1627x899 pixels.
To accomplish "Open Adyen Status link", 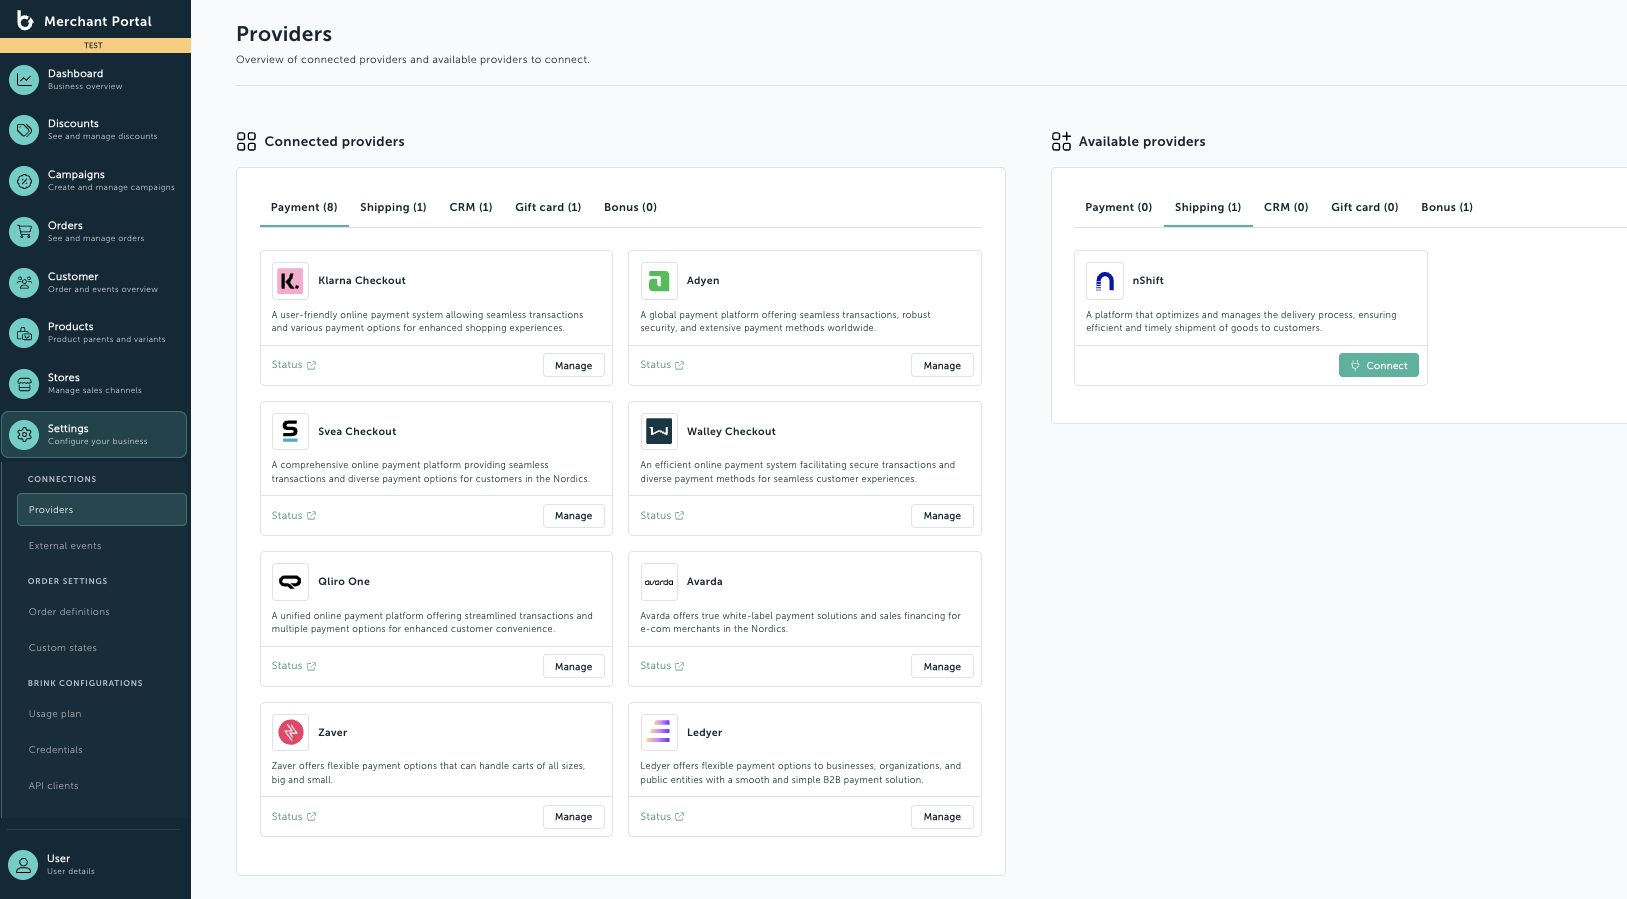I will (662, 365).
